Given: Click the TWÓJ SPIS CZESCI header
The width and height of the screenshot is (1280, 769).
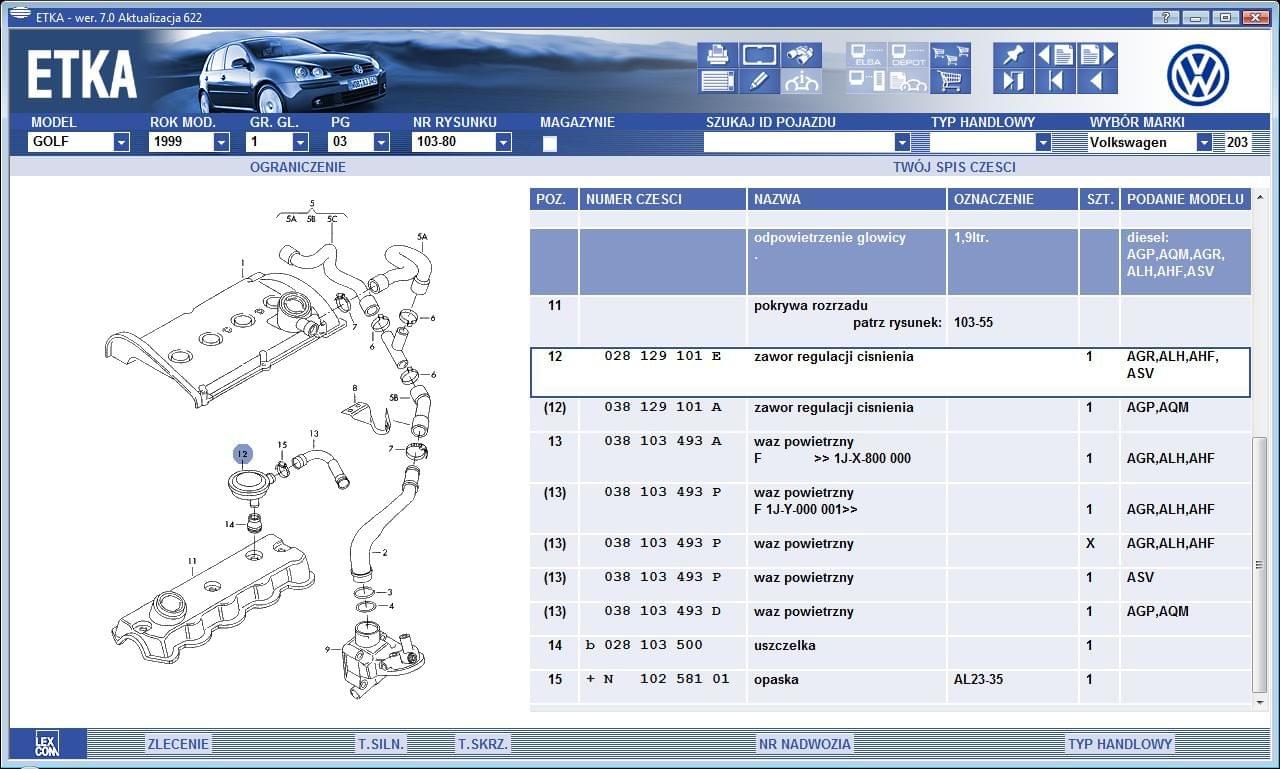Looking at the screenshot, I should click(954, 167).
